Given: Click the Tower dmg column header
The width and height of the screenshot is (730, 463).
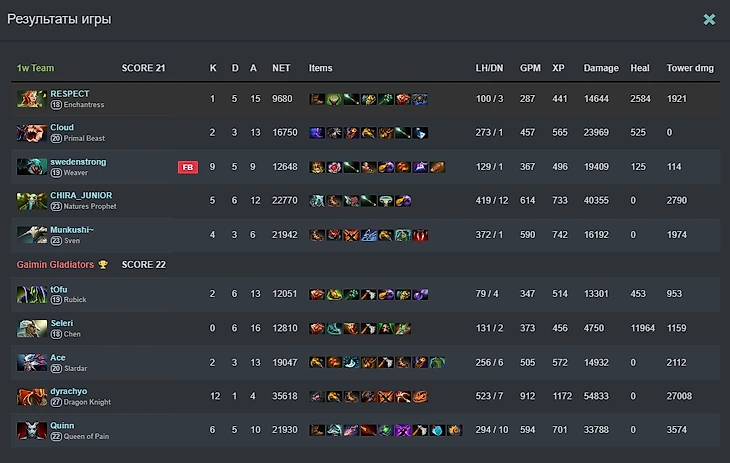Looking at the screenshot, I should (x=690, y=68).
